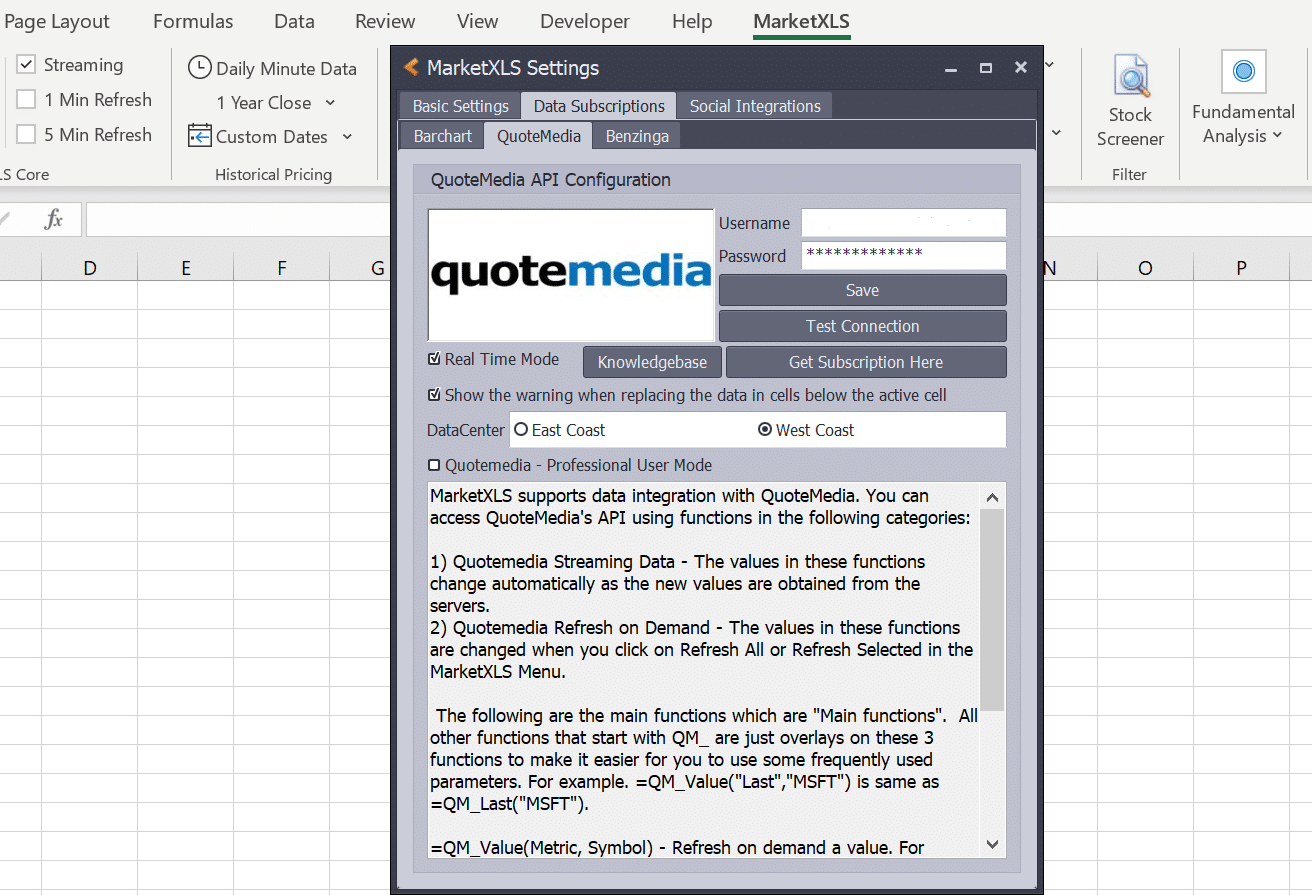1312x895 pixels.
Task: Expand the 1 Year Close dropdown
Action: coord(330,103)
